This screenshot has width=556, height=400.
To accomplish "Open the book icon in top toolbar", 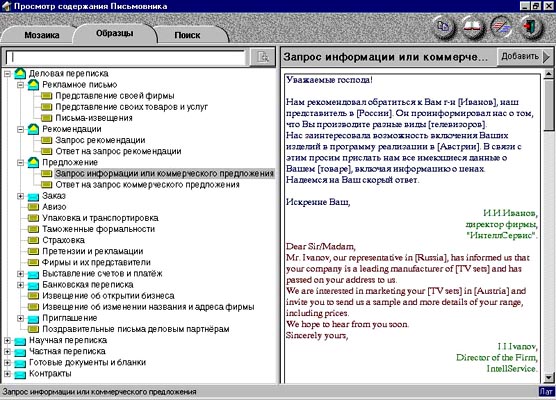I will 473,27.
